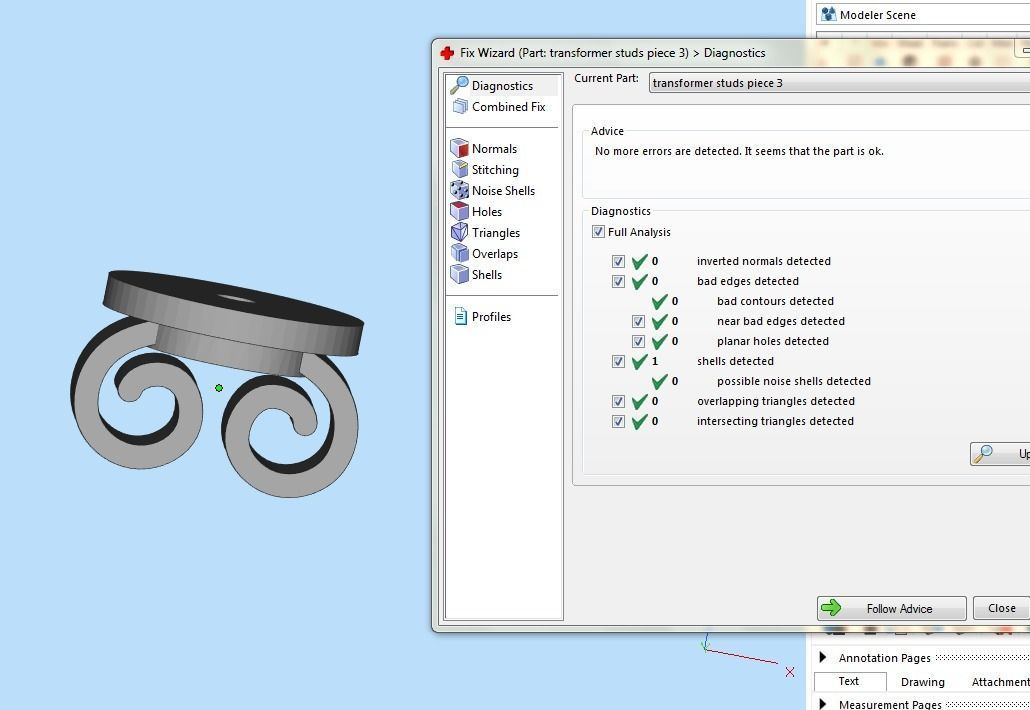Toggle intersecting triangles checkbox
Screen dimensions: 1030x710
coord(618,422)
